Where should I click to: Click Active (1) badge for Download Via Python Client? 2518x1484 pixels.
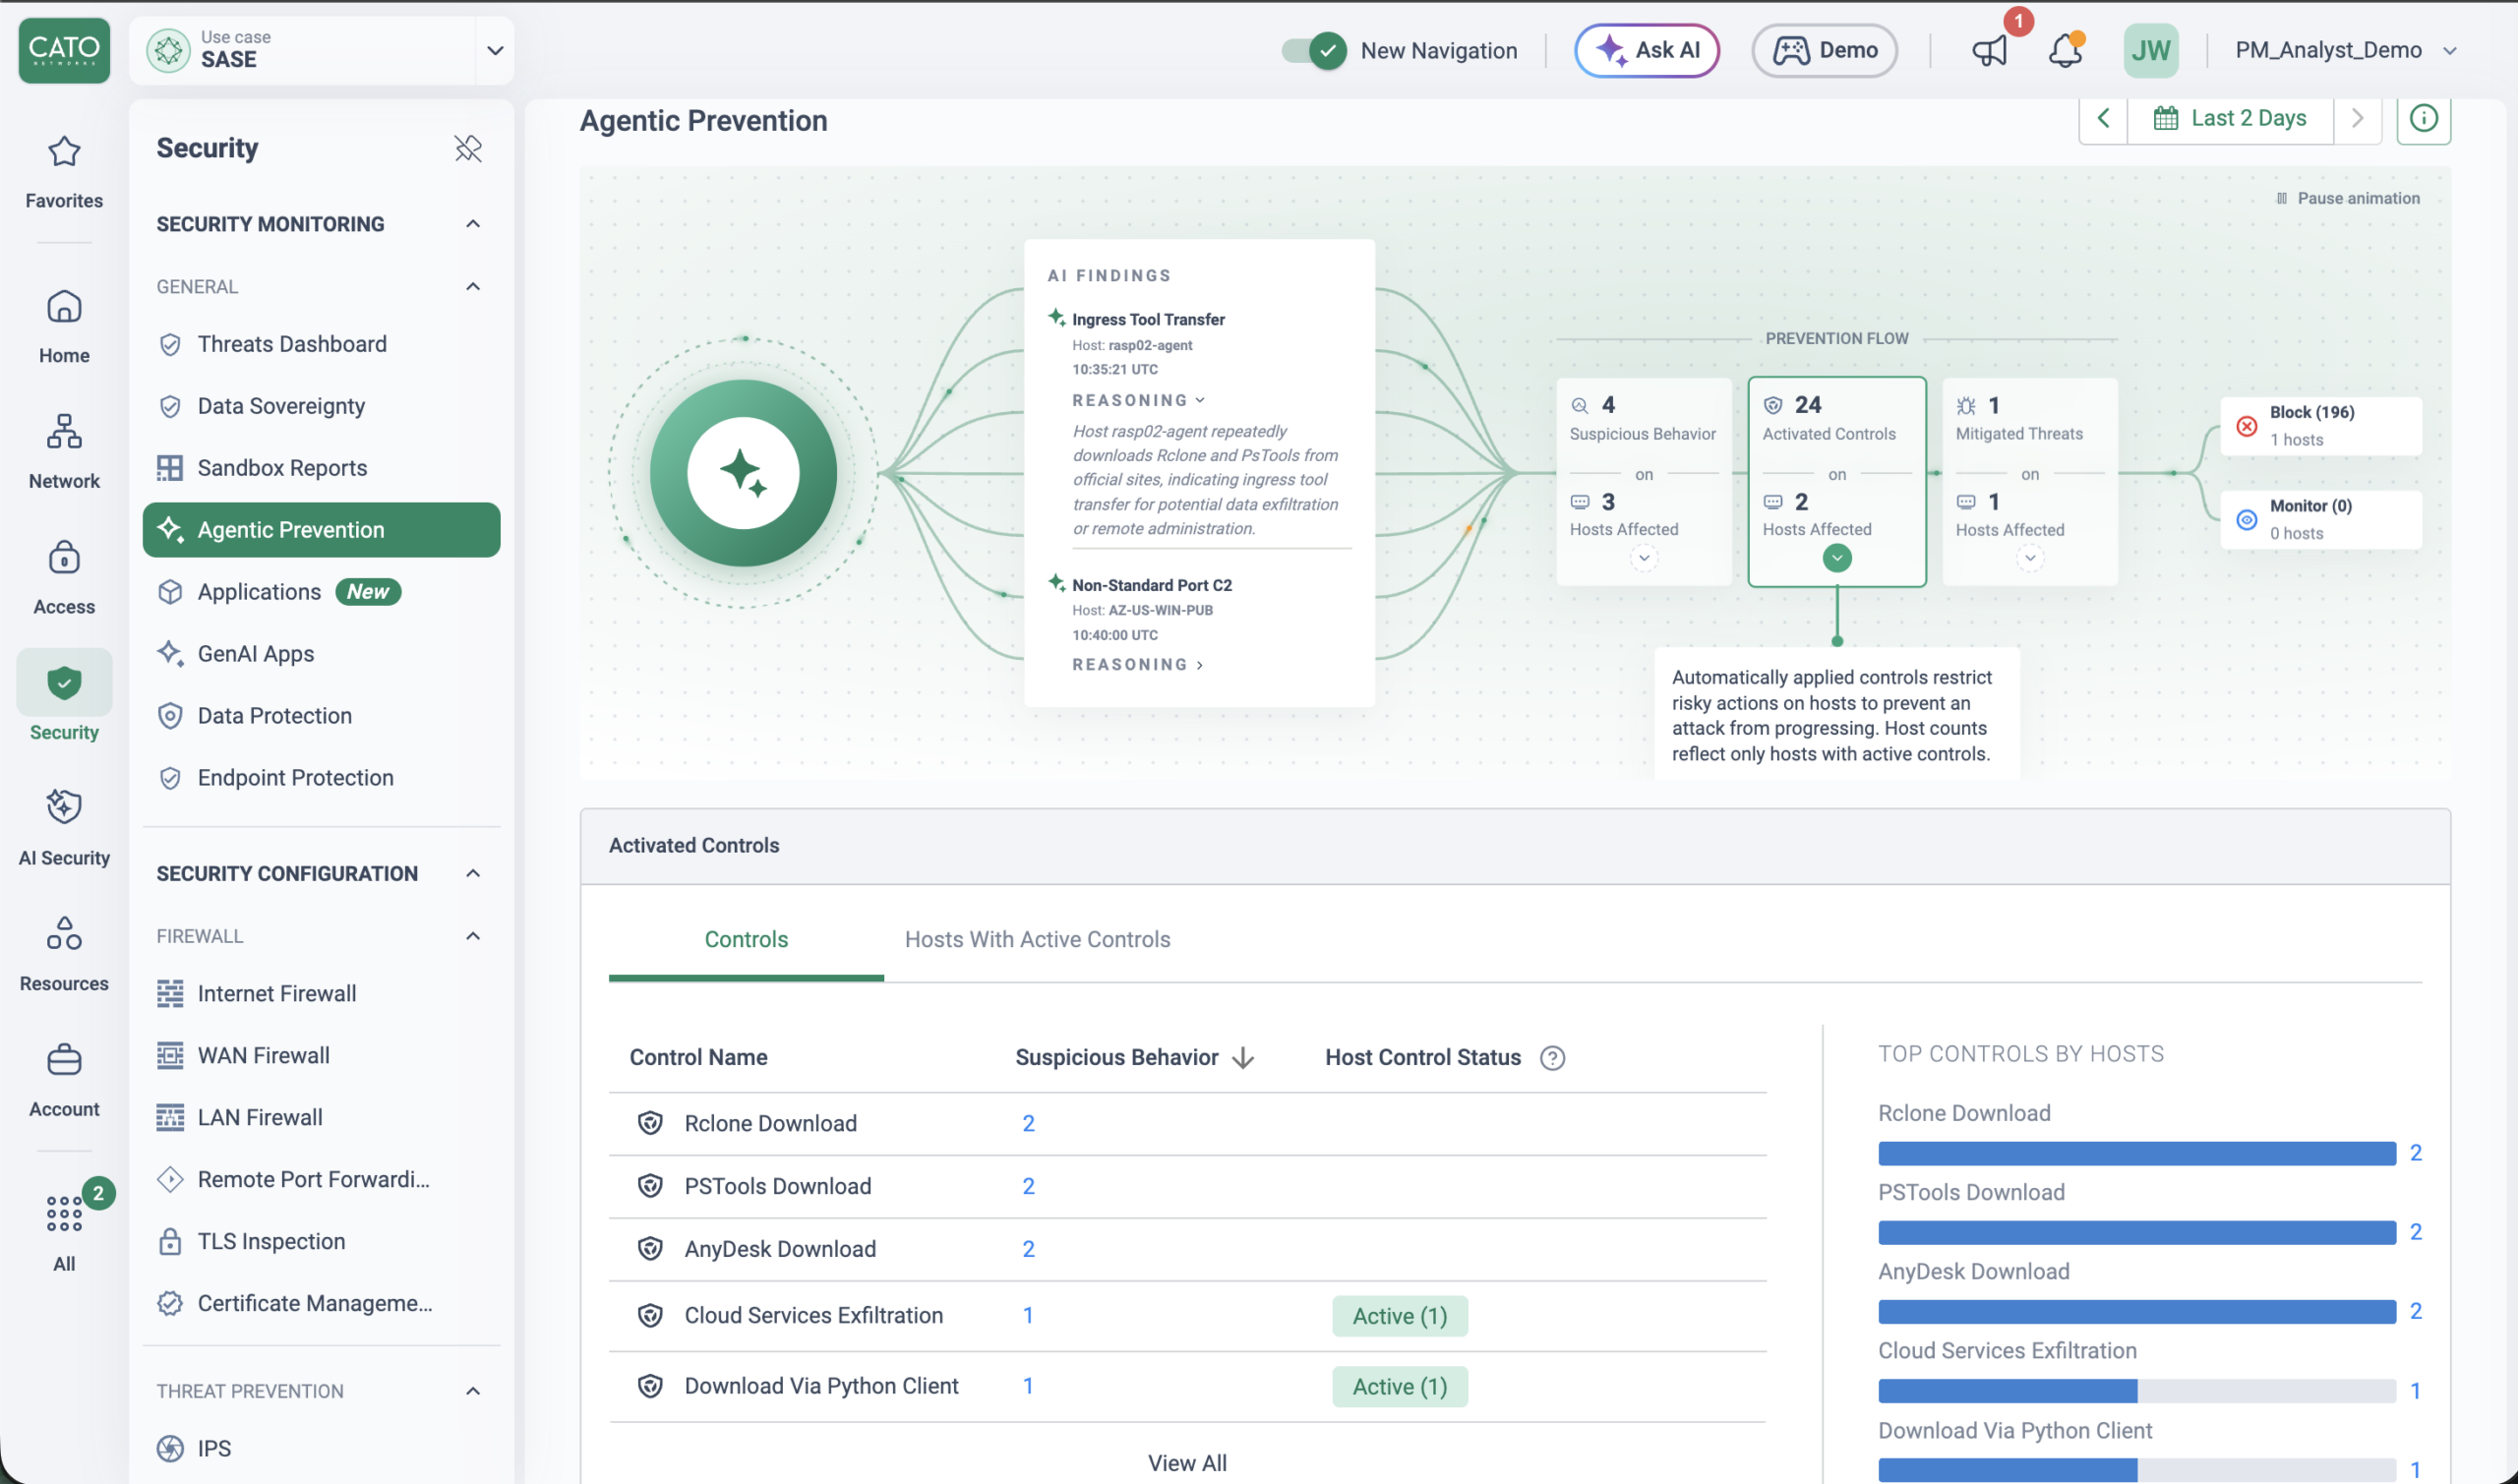pyautogui.click(x=1400, y=1387)
